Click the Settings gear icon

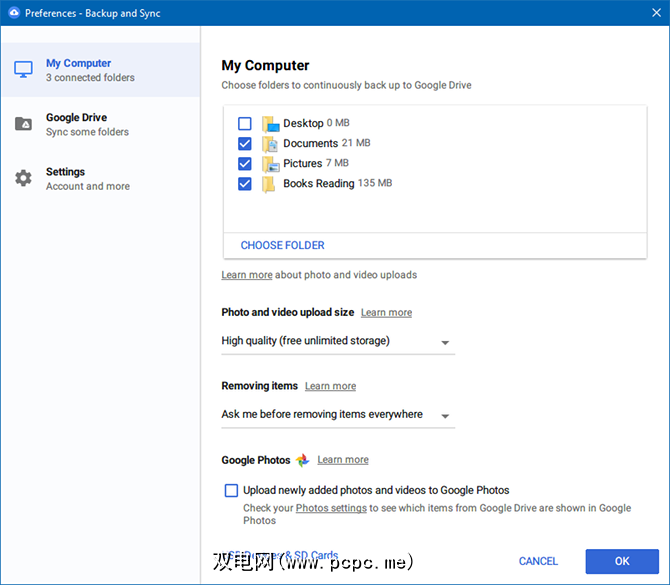(23, 178)
